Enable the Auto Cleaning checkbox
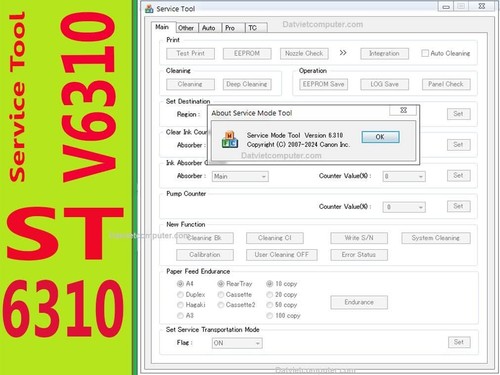 (425, 53)
